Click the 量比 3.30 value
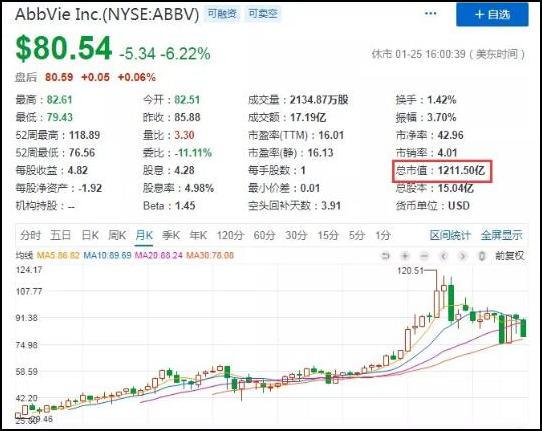 (x=184, y=135)
